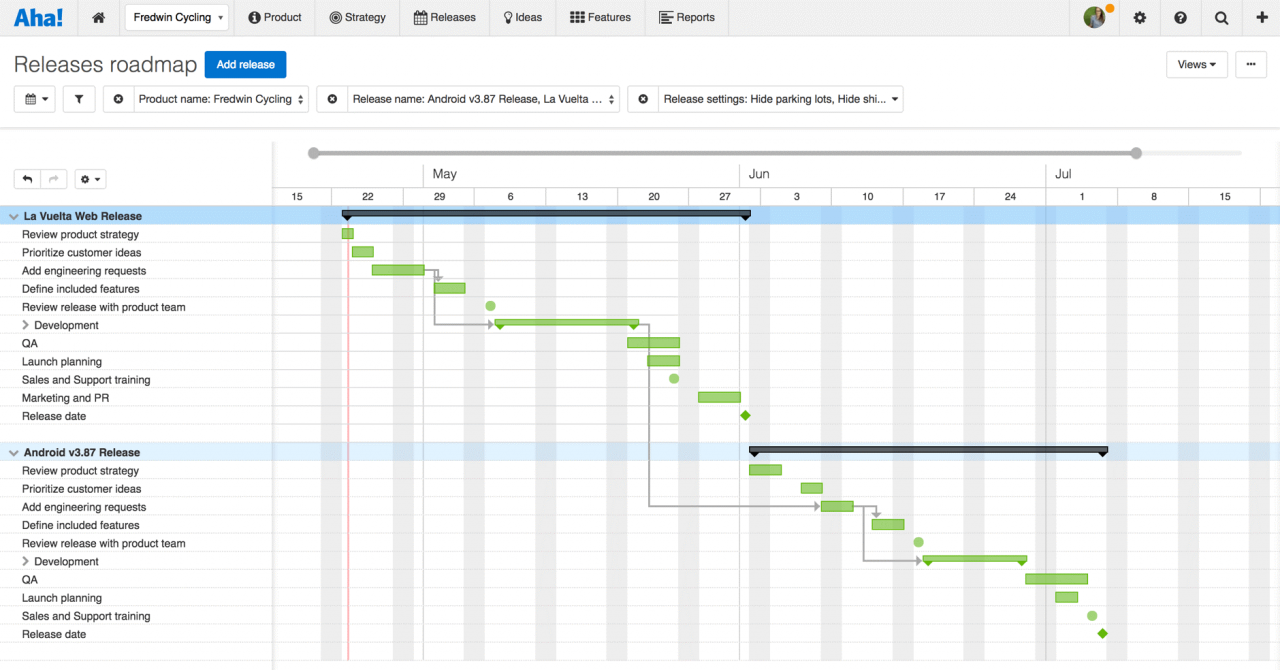1280x670 pixels.
Task: Click the Add release button
Action: click(x=245, y=64)
